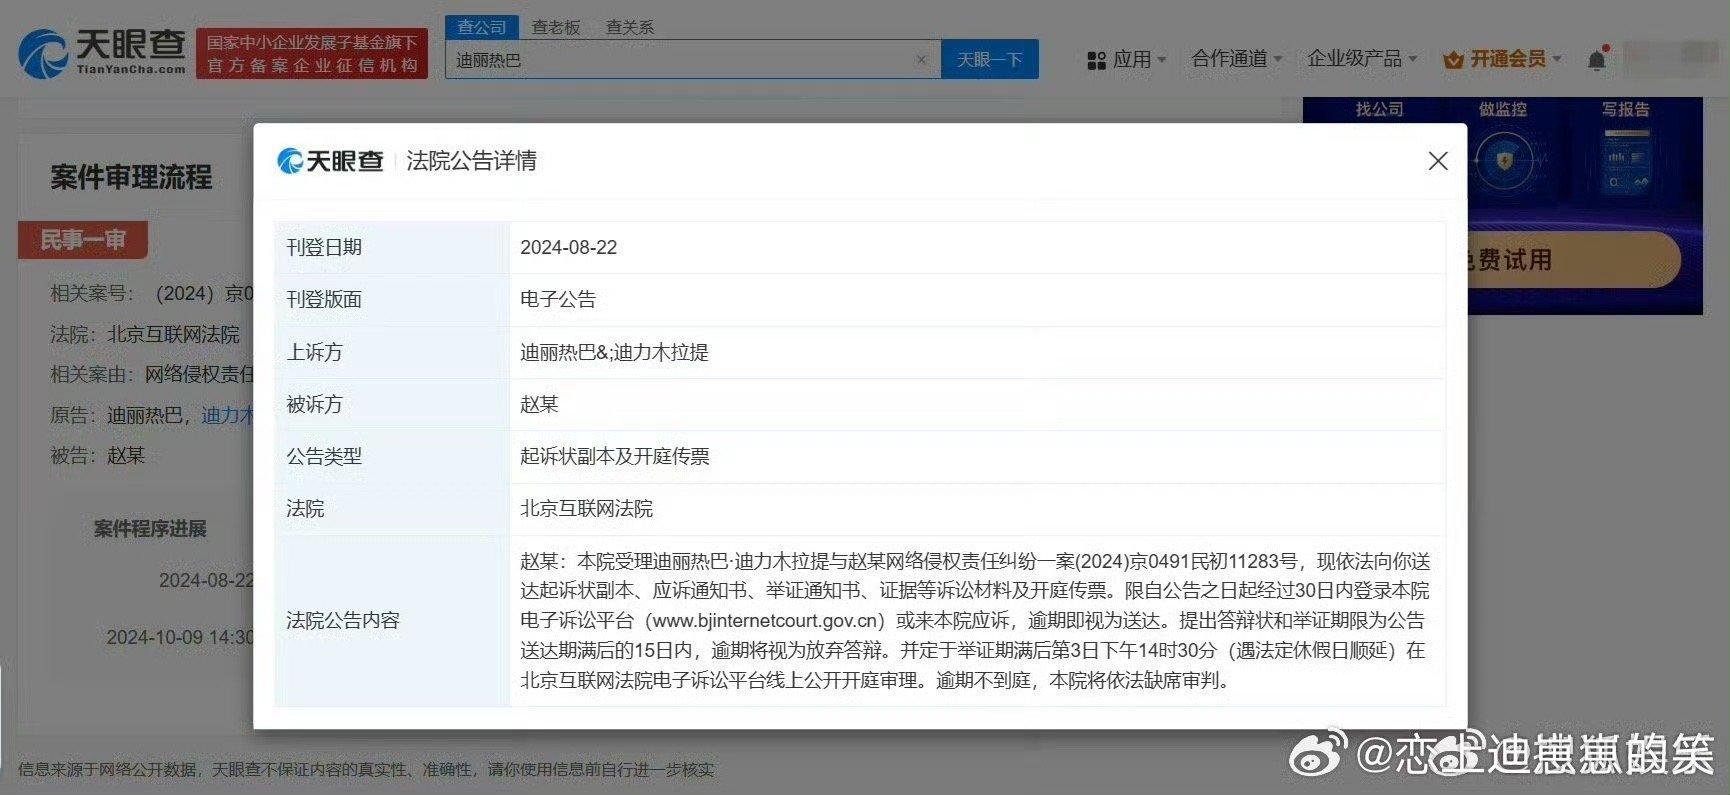
Task: Click the blurred user avatar in the header
Action: coord(1670,58)
